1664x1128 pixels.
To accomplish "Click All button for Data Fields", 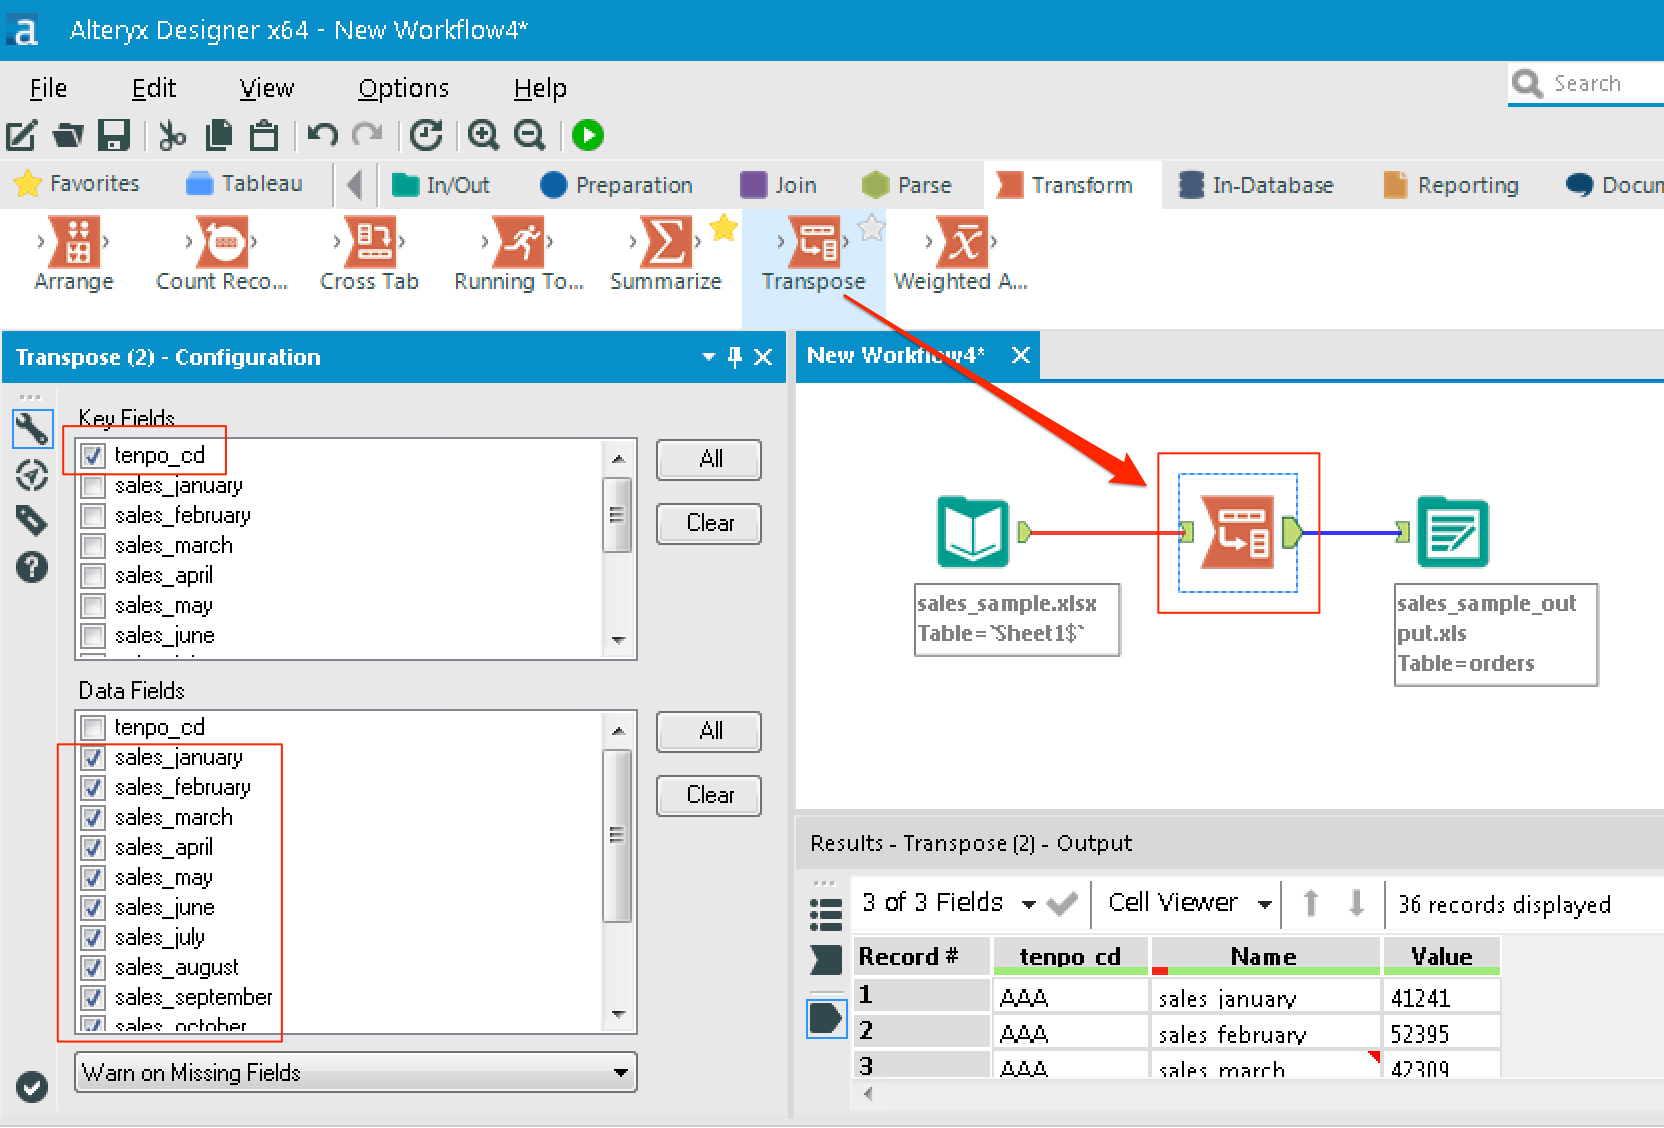I will (x=709, y=732).
